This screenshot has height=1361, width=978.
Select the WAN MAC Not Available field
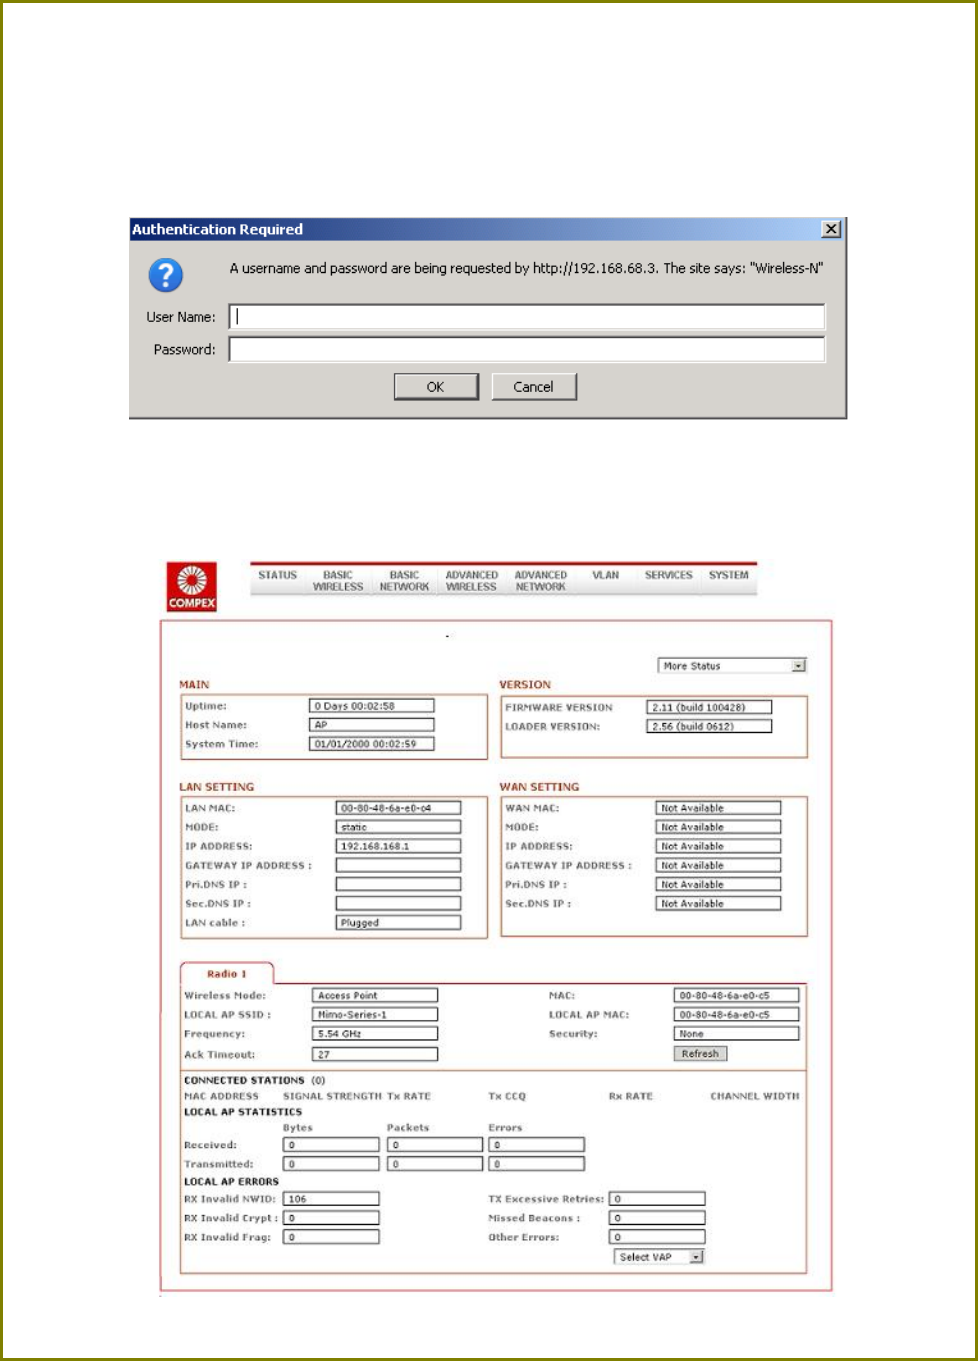(718, 808)
